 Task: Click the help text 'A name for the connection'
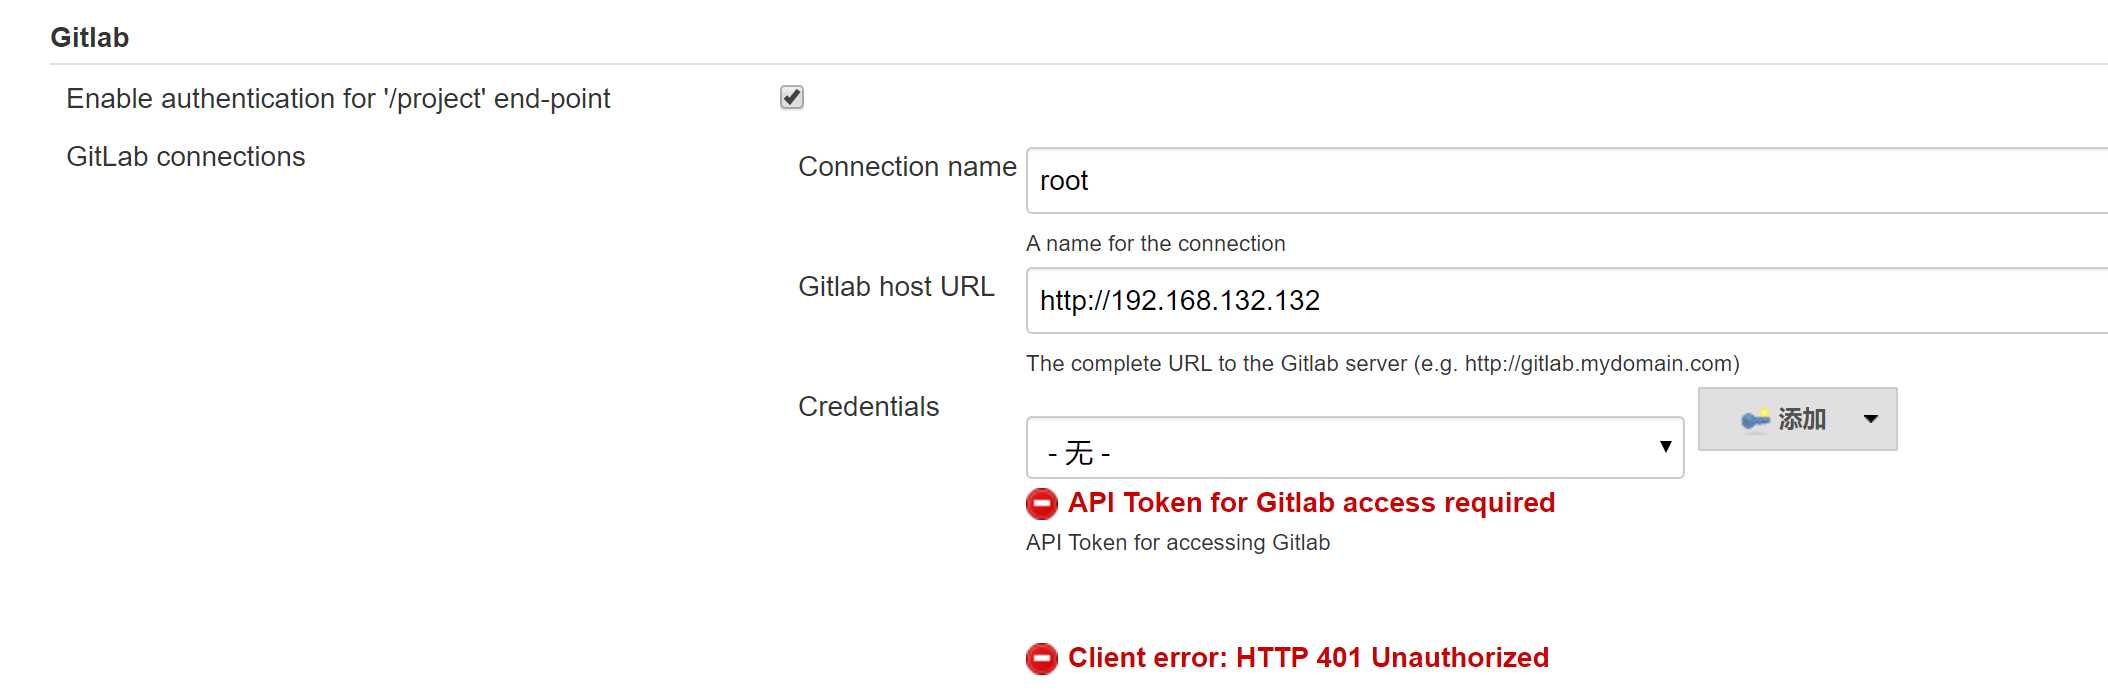click(x=1155, y=244)
